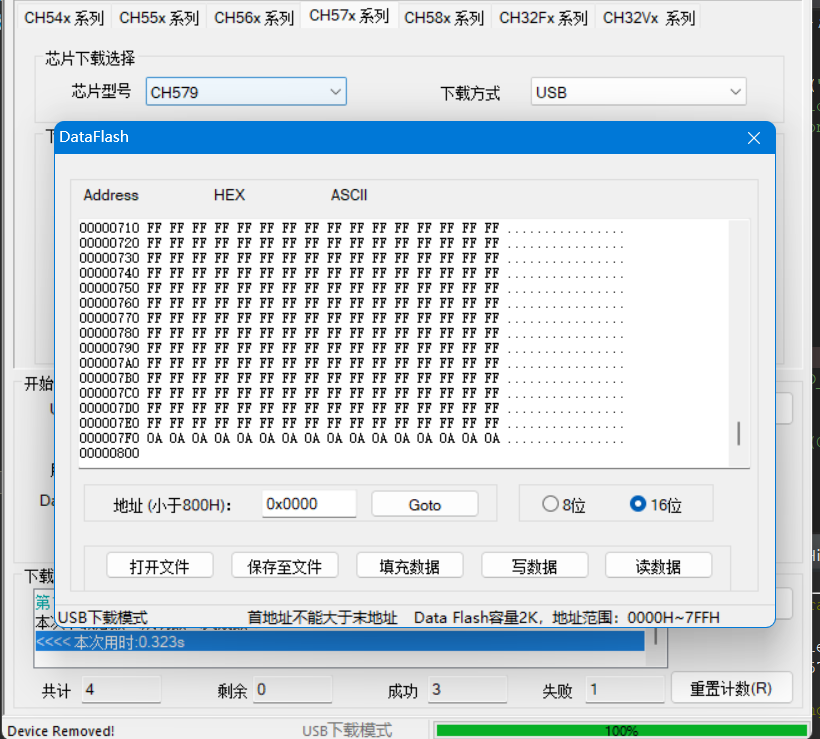Fill data using the 填充数据 button
Screen dimensions: 820x739
click(x=409, y=564)
